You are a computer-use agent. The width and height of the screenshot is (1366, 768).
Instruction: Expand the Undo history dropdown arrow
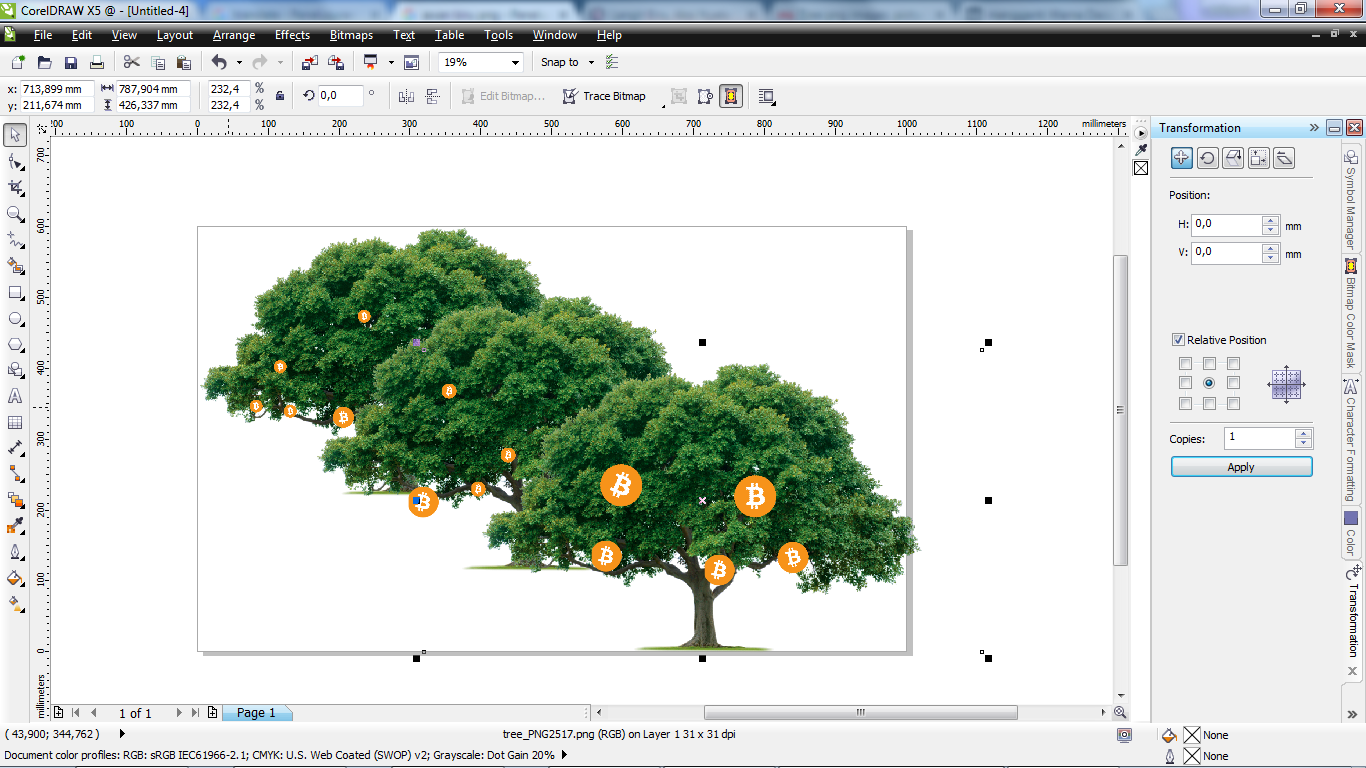point(239,62)
